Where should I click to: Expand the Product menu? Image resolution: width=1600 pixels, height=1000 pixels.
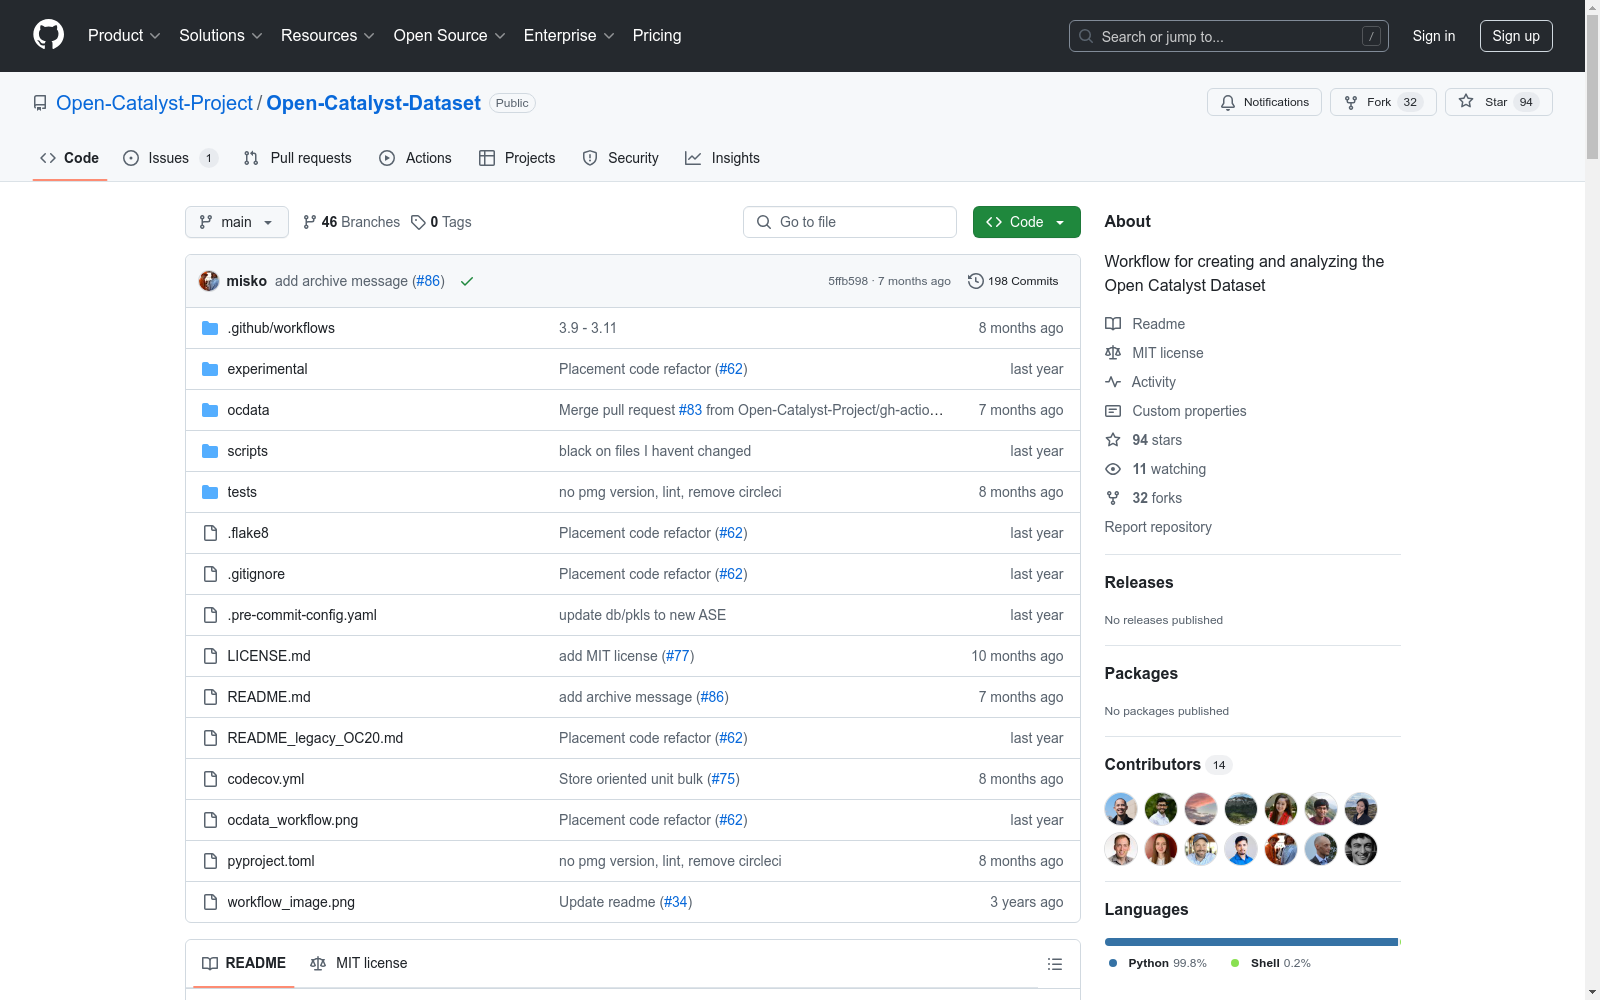tap(124, 35)
